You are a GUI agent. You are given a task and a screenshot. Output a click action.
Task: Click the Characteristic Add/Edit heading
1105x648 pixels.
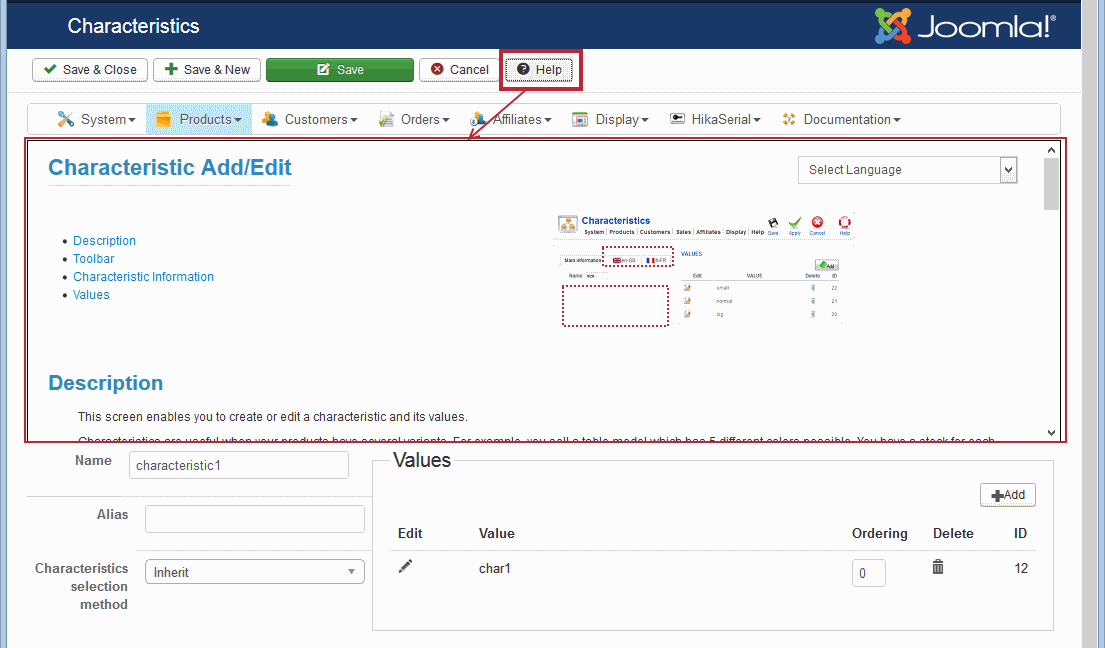[x=170, y=168]
